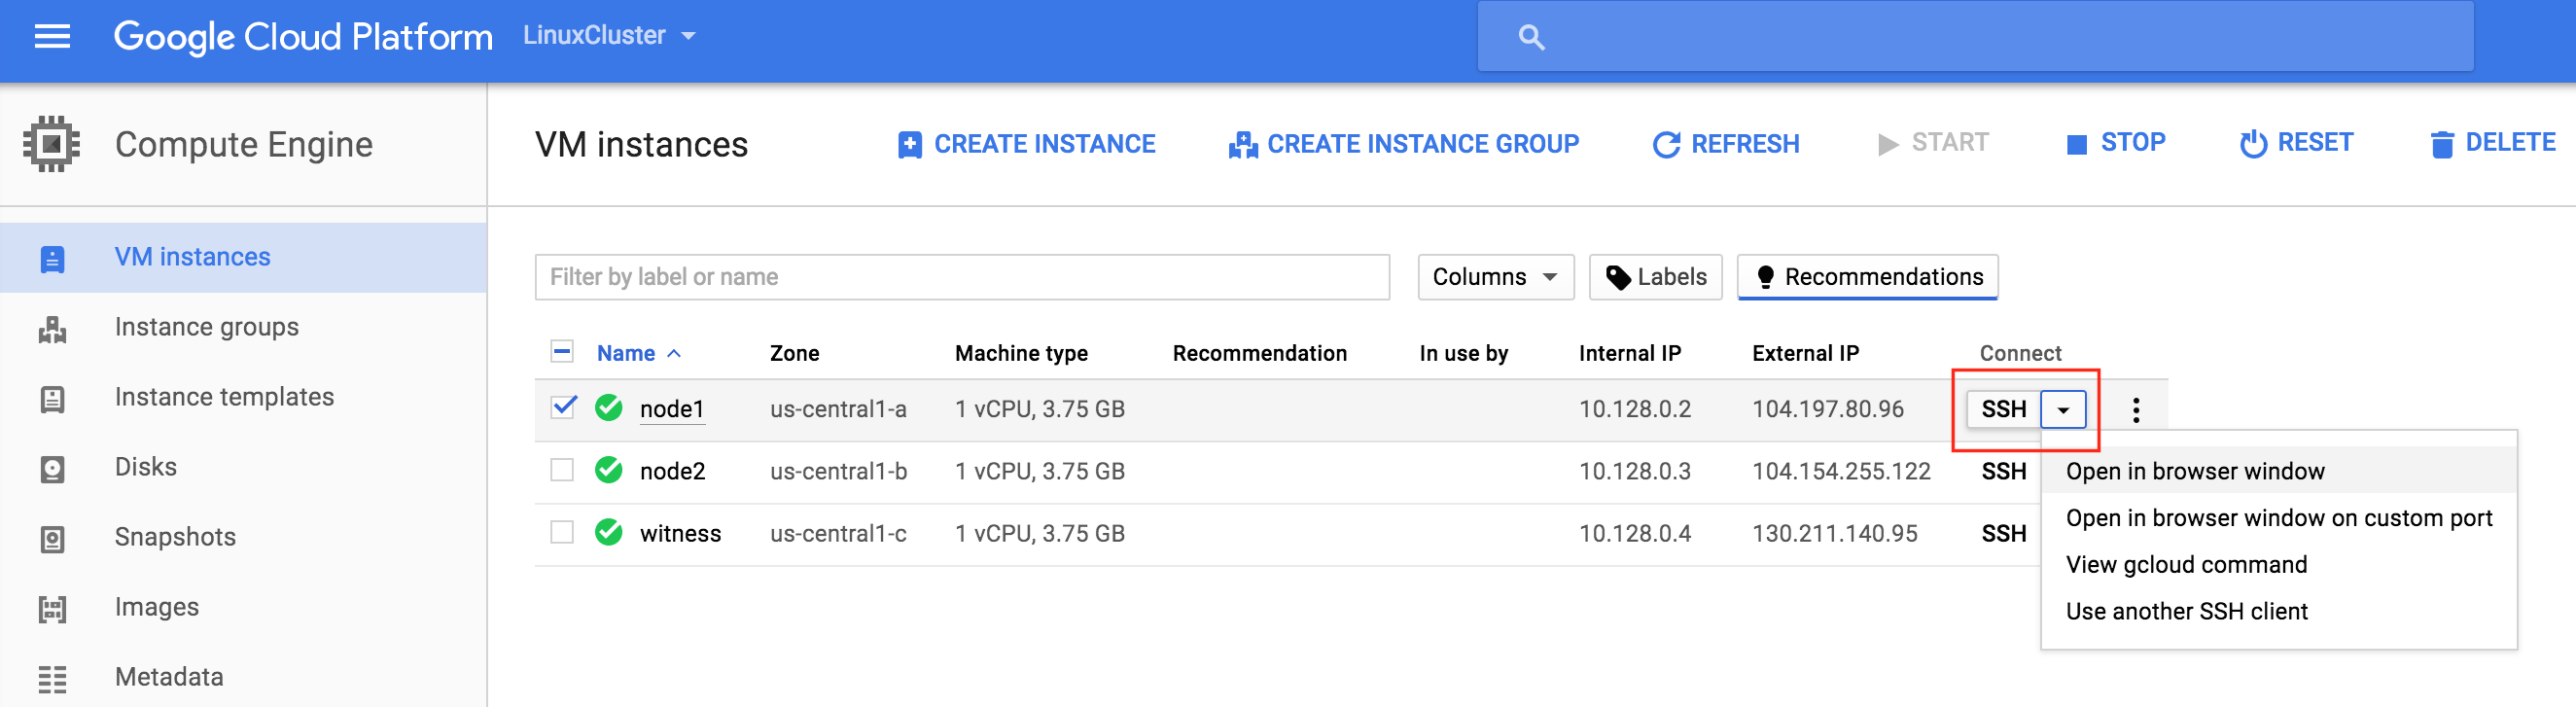The height and width of the screenshot is (707, 2576).
Task: Click witness green running status icon
Action: coord(608,532)
